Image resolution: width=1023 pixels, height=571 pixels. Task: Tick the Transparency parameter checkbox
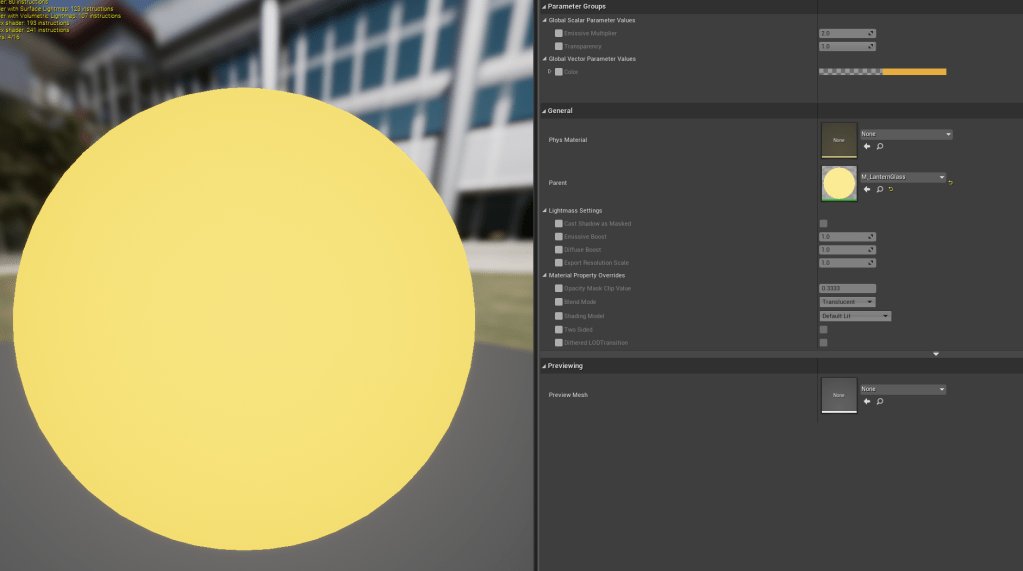click(559, 46)
